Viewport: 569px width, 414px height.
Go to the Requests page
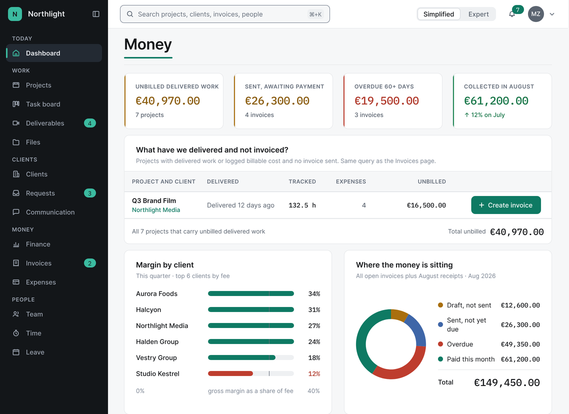point(54,193)
